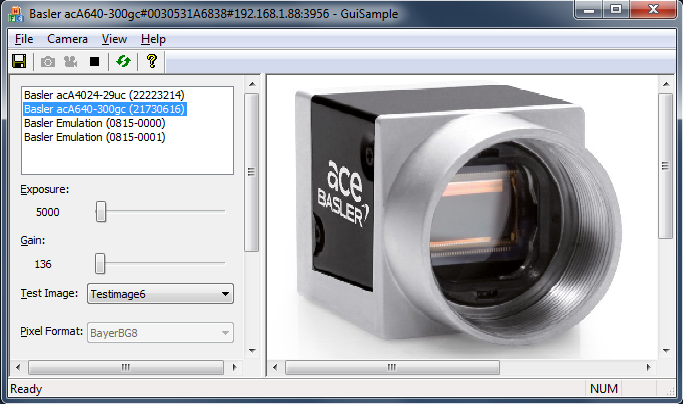Click the image view horizontal scrollbar thumb
Screen dimensions: 683x404
click(x=392, y=367)
